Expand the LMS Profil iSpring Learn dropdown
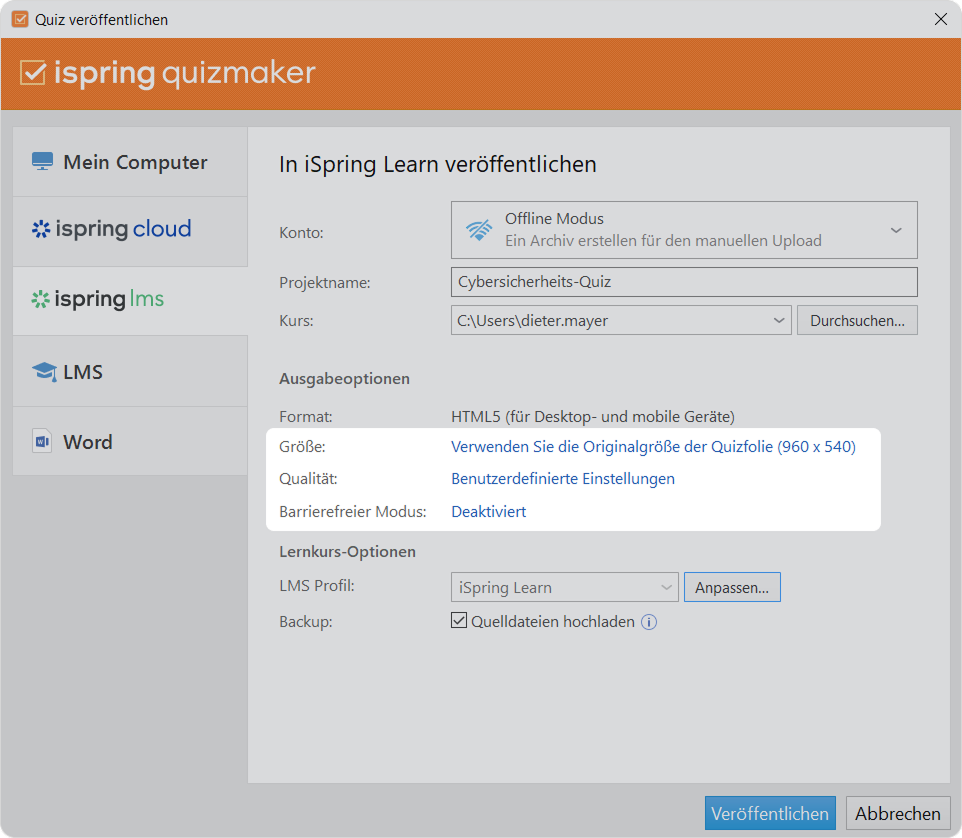 coord(667,587)
